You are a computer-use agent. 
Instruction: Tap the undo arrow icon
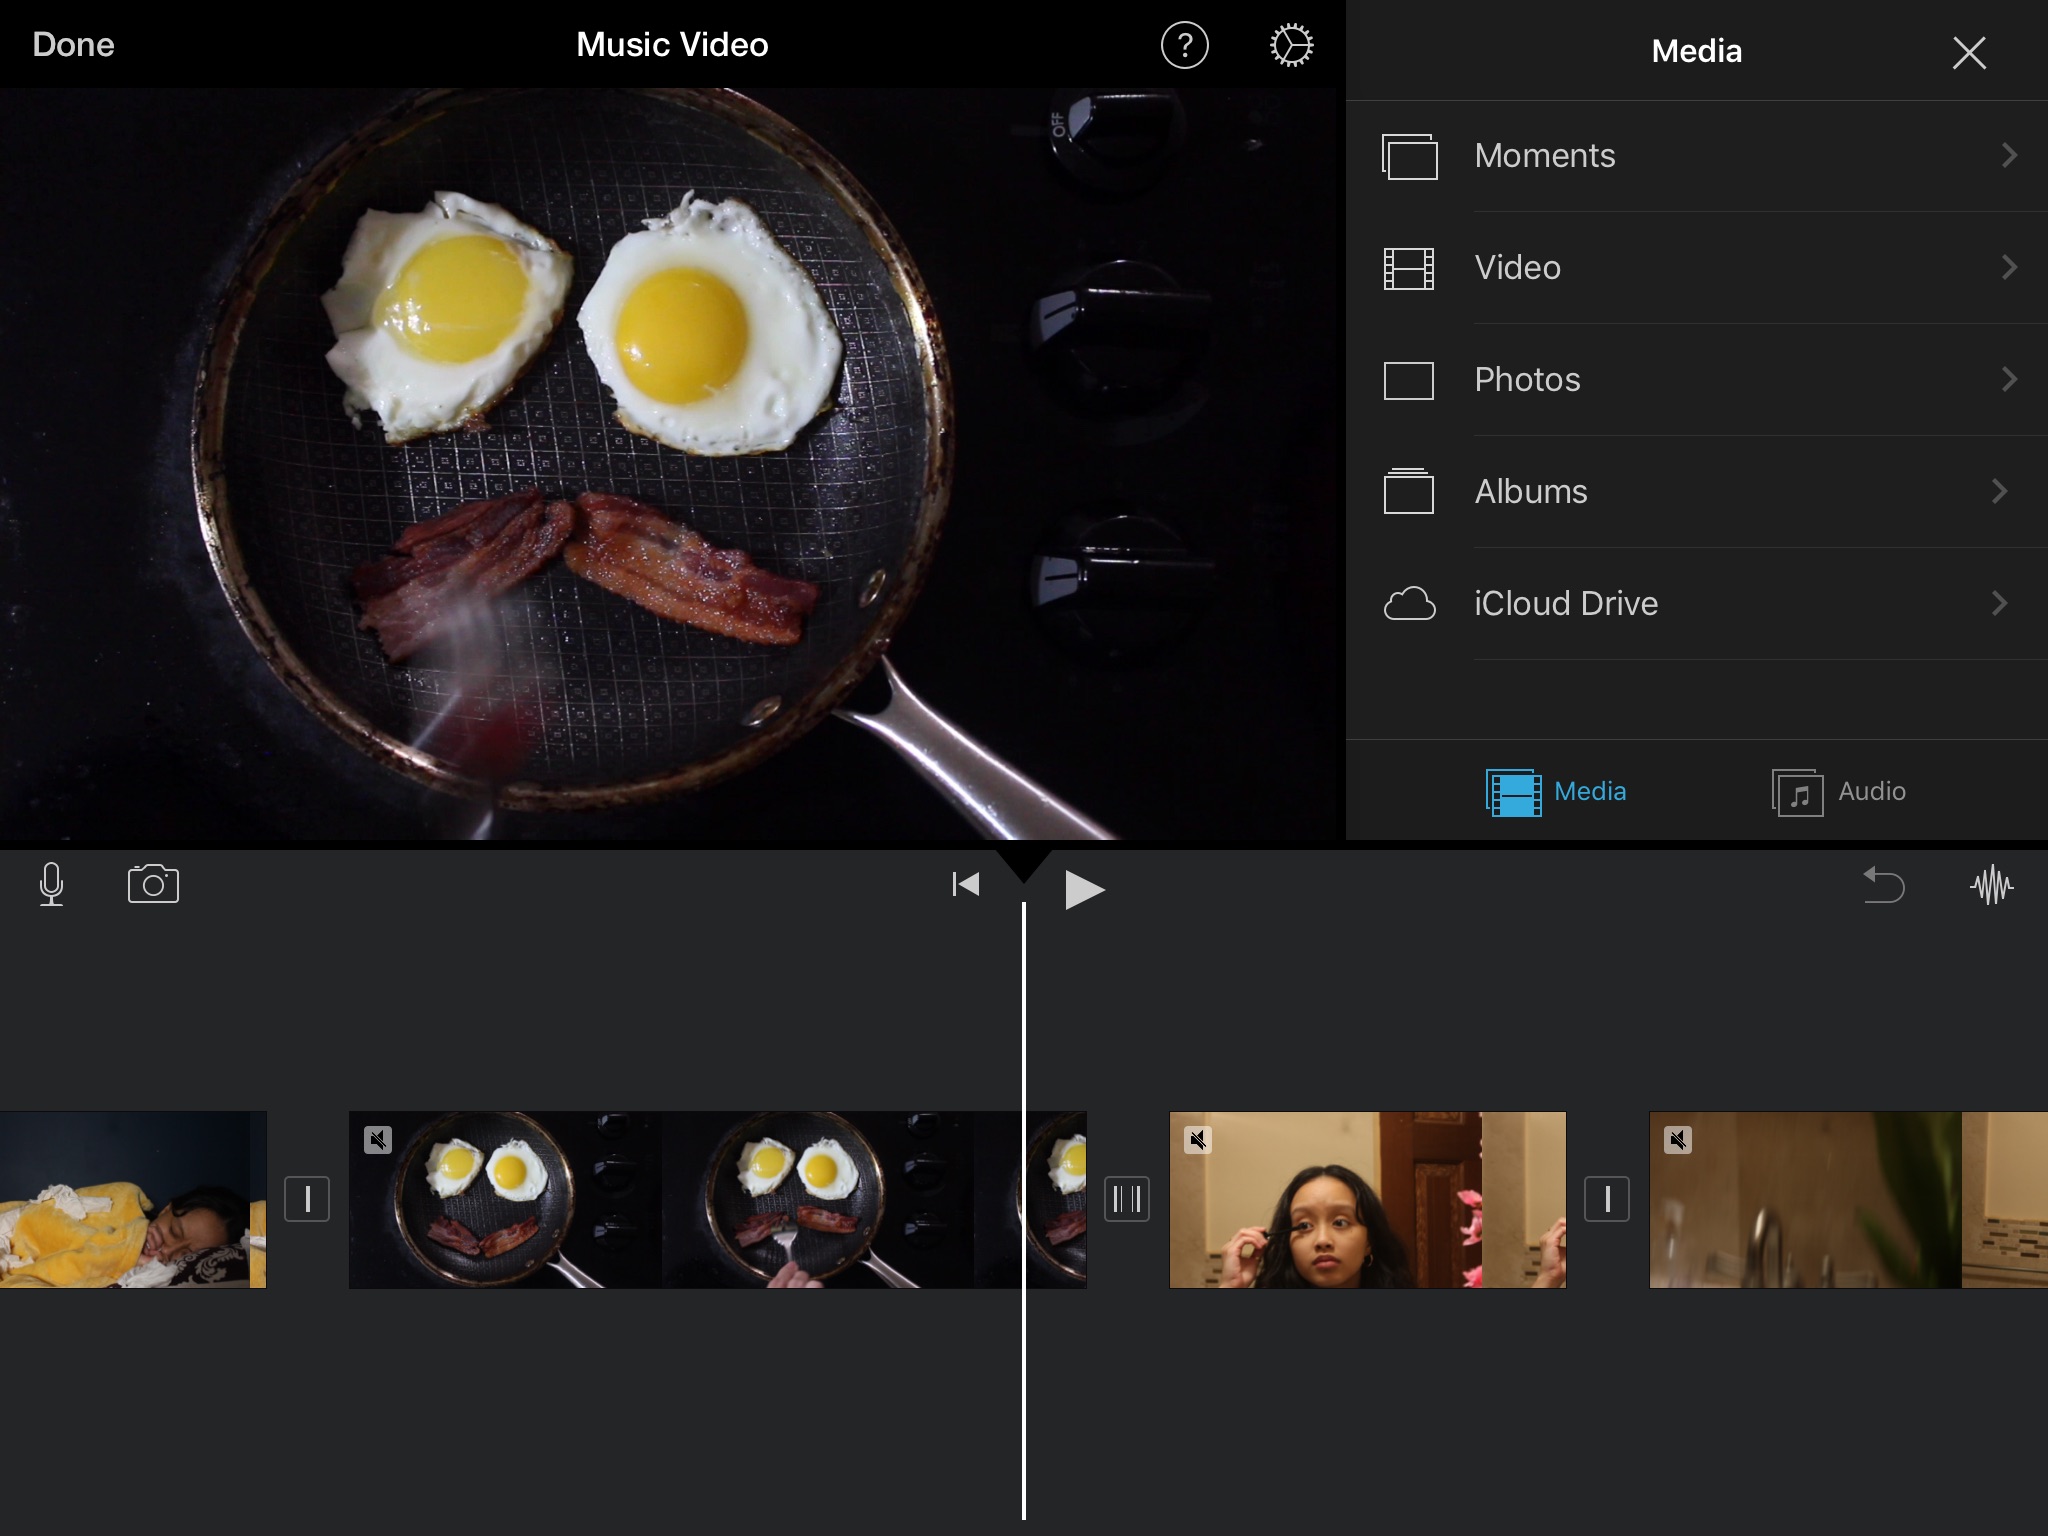point(1884,885)
